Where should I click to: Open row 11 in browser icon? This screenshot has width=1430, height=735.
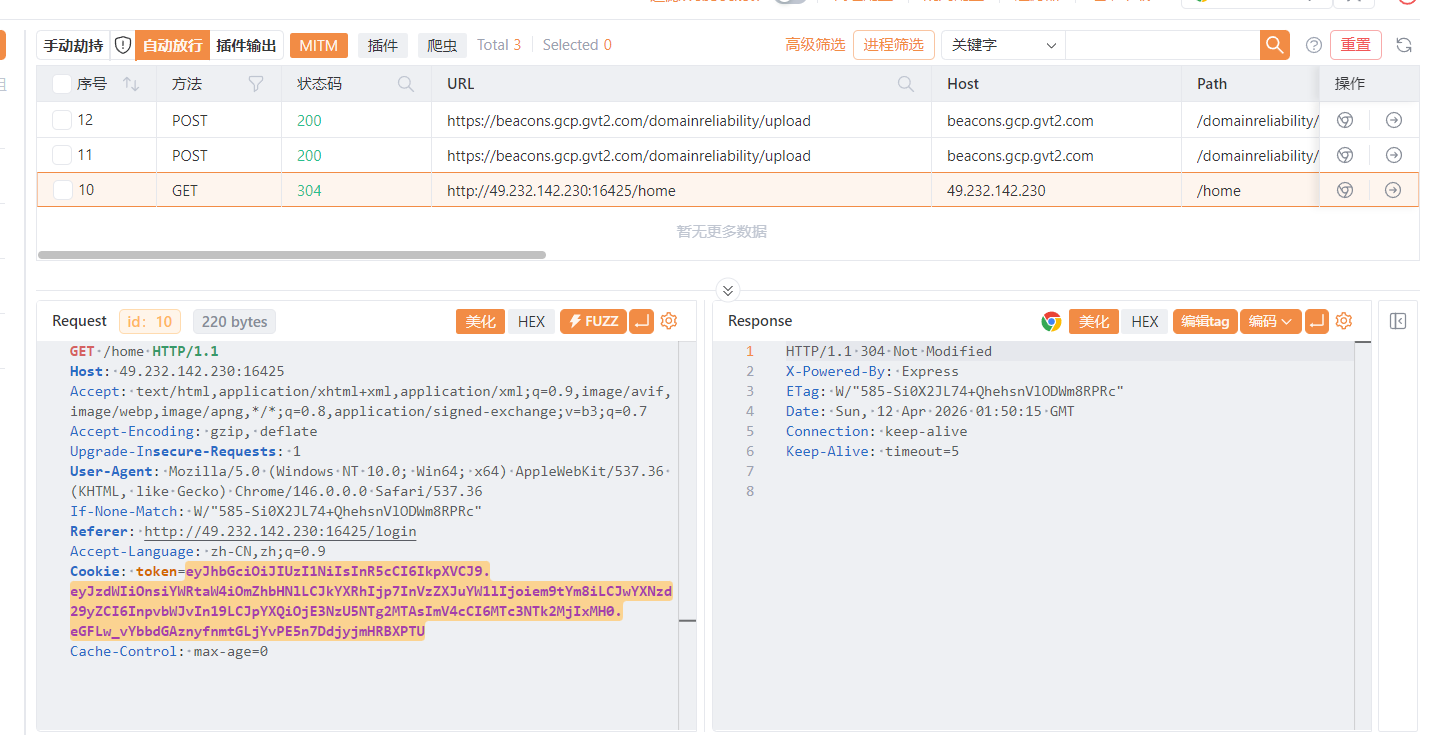[1345, 155]
